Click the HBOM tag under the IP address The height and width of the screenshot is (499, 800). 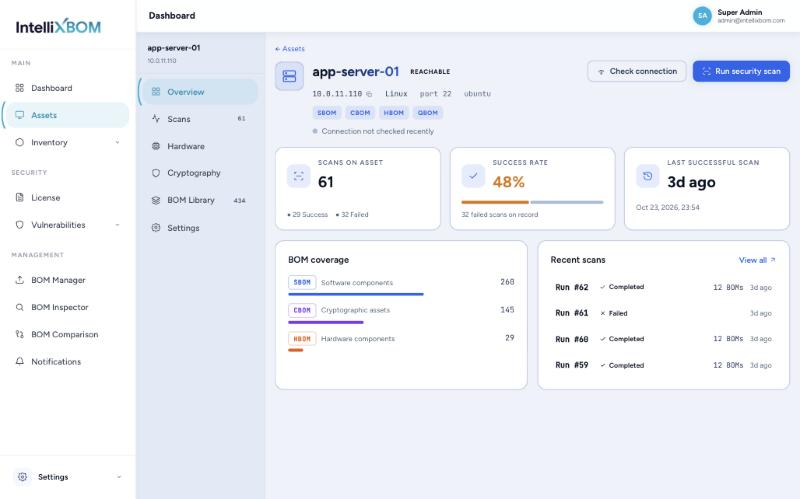click(393, 113)
